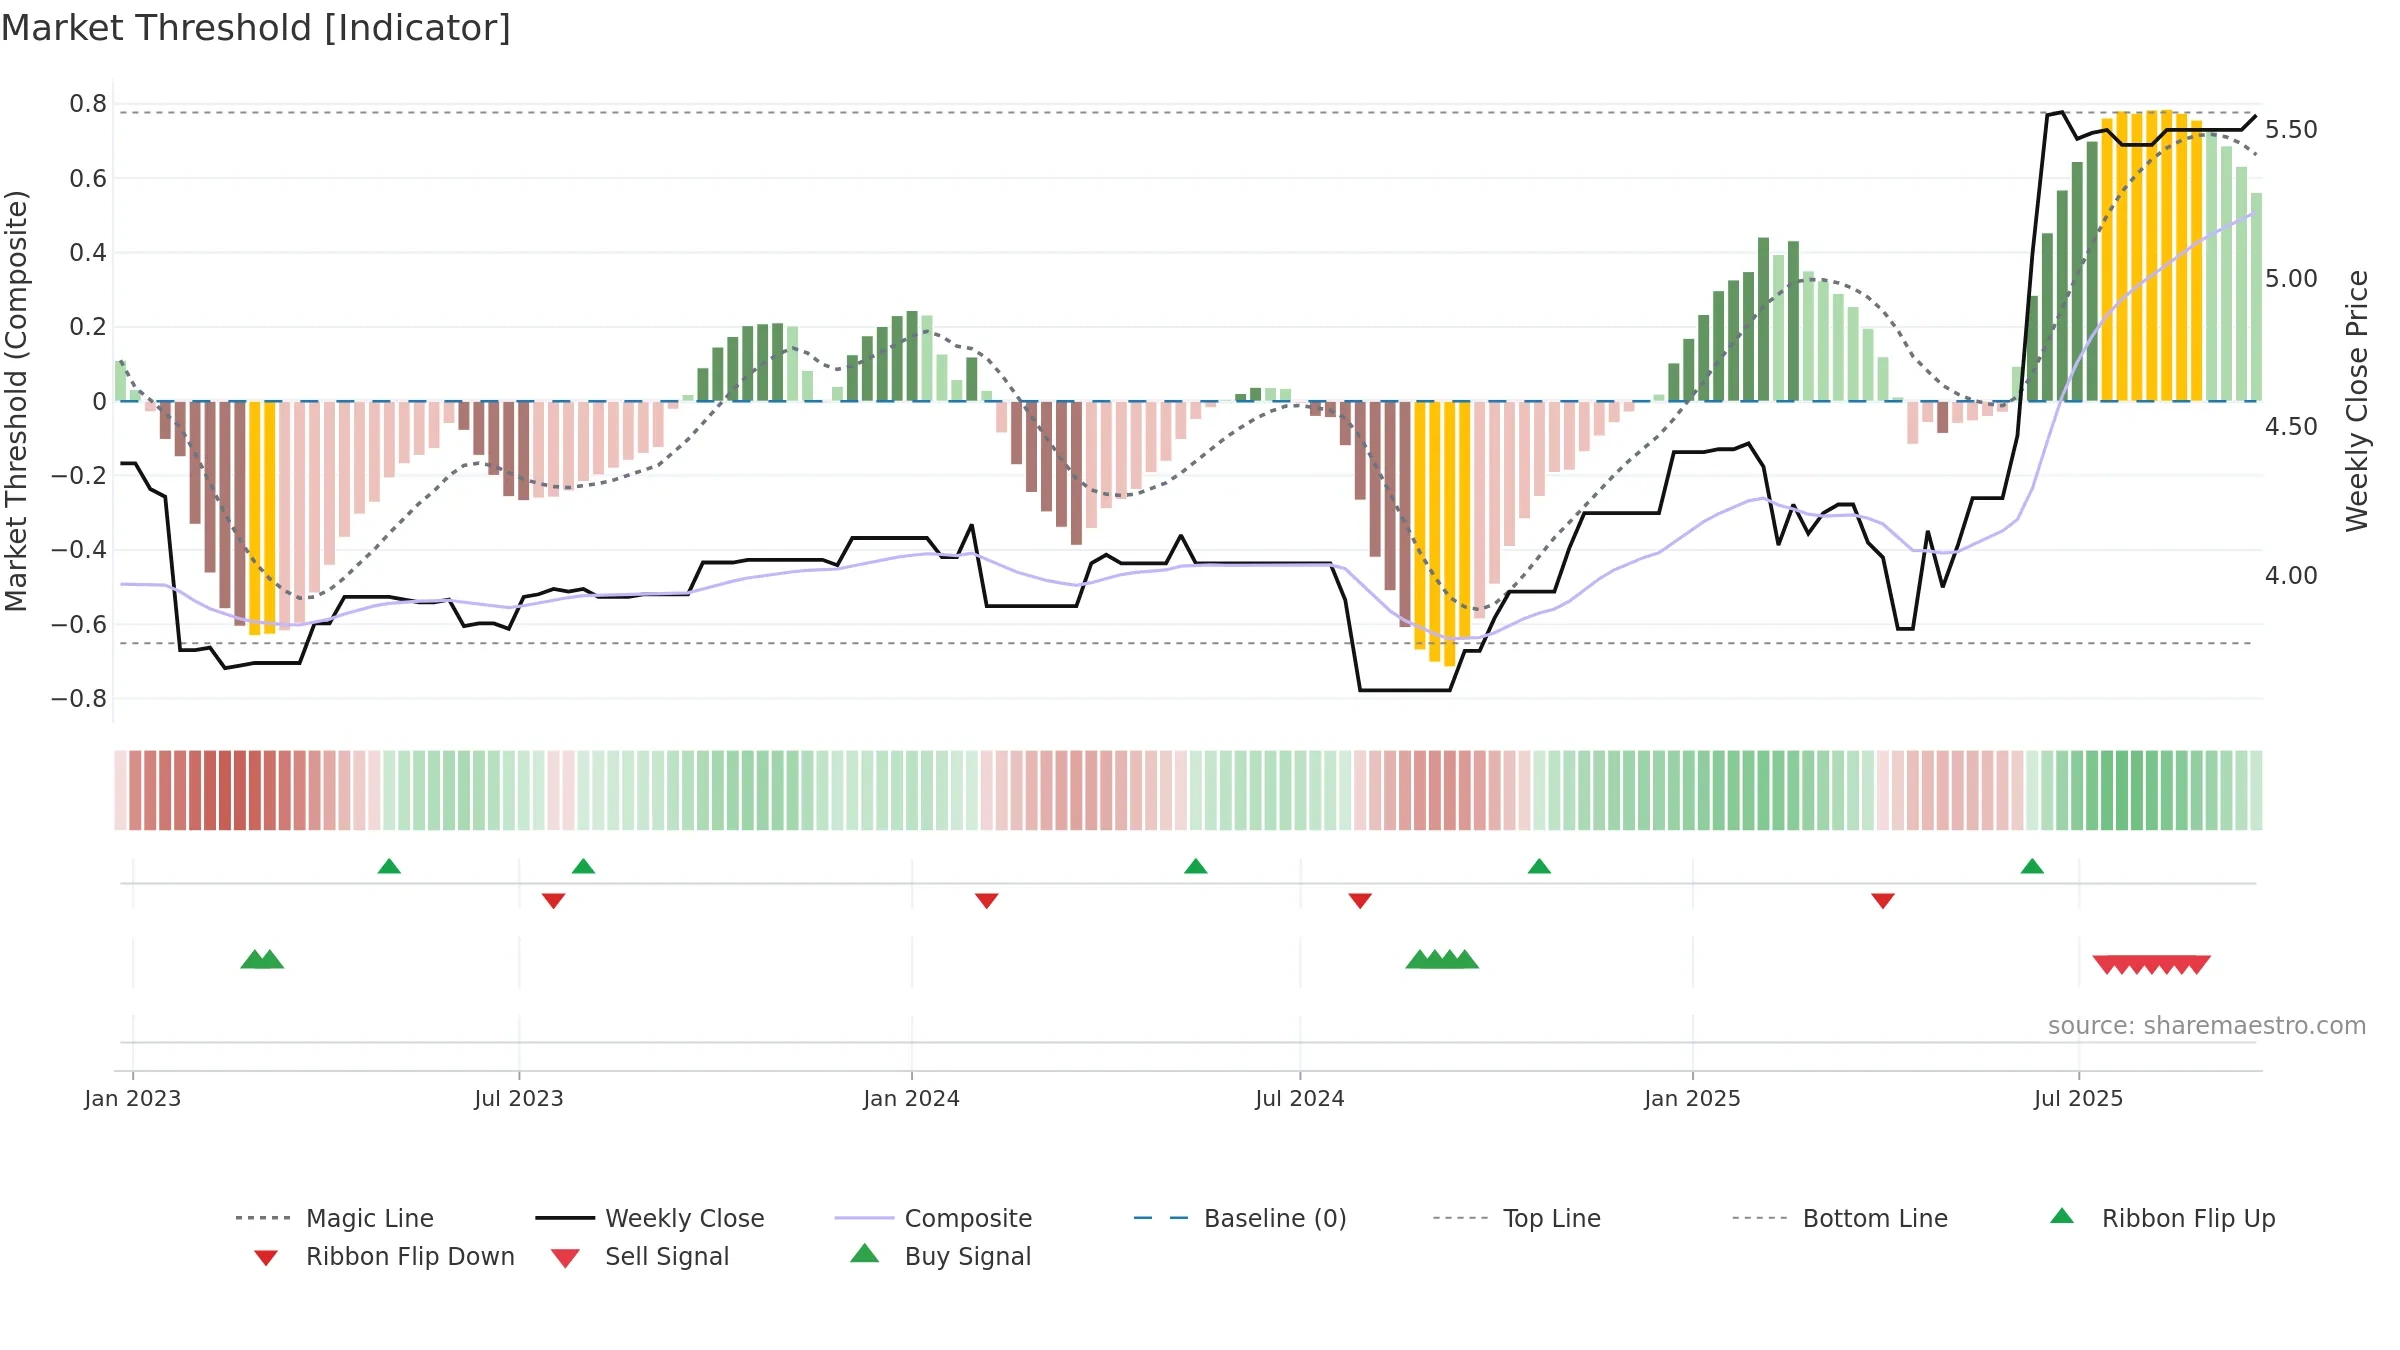The height and width of the screenshot is (1350, 2400).
Task: Click the red Ribbon Flip Down legend triangle
Action: (x=266, y=1258)
